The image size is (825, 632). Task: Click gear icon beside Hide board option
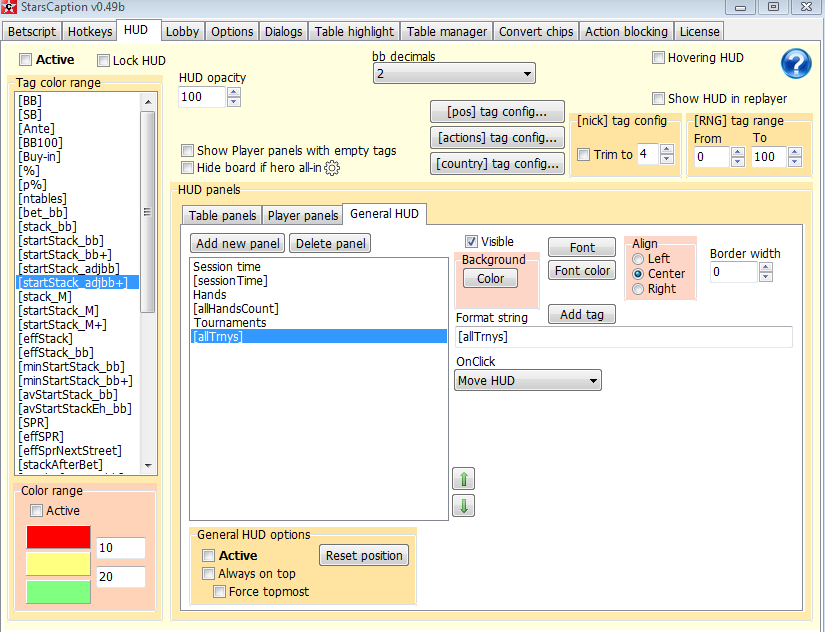(x=332, y=168)
